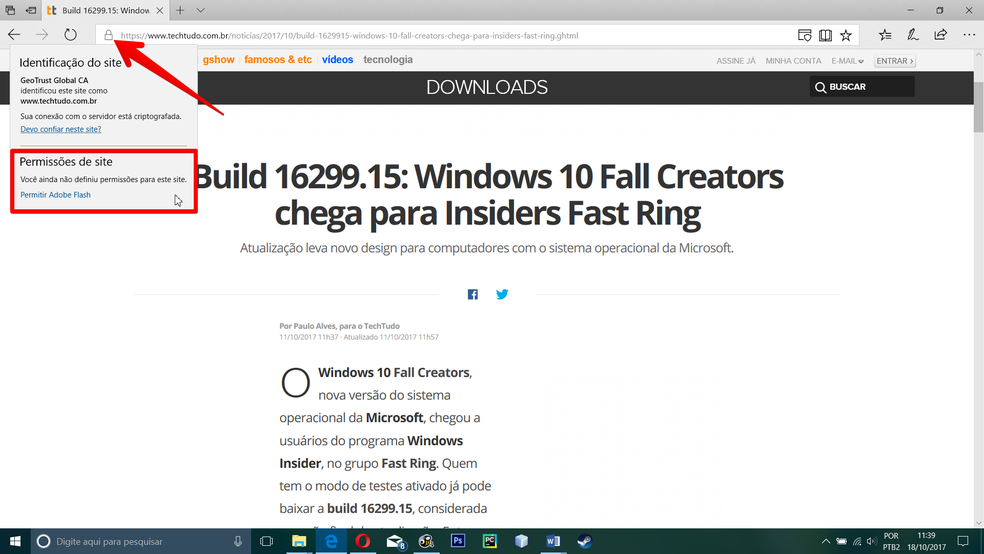Click the Cortana microphone icon
The height and width of the screenshot is (554, 984).
point(238,541)
